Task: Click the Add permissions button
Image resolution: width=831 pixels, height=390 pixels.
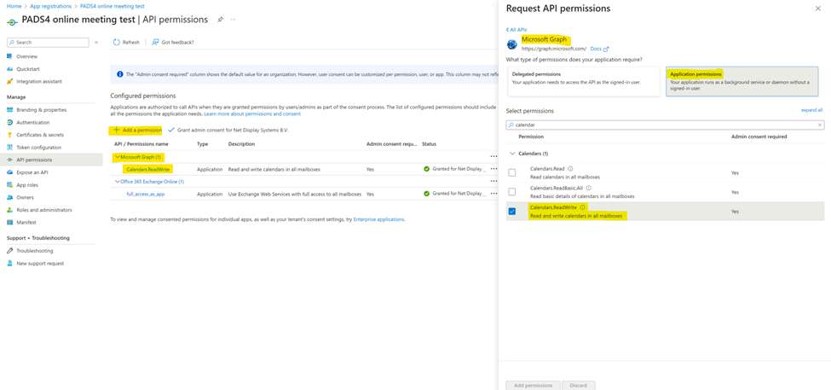Action: (x=533, y=385)
